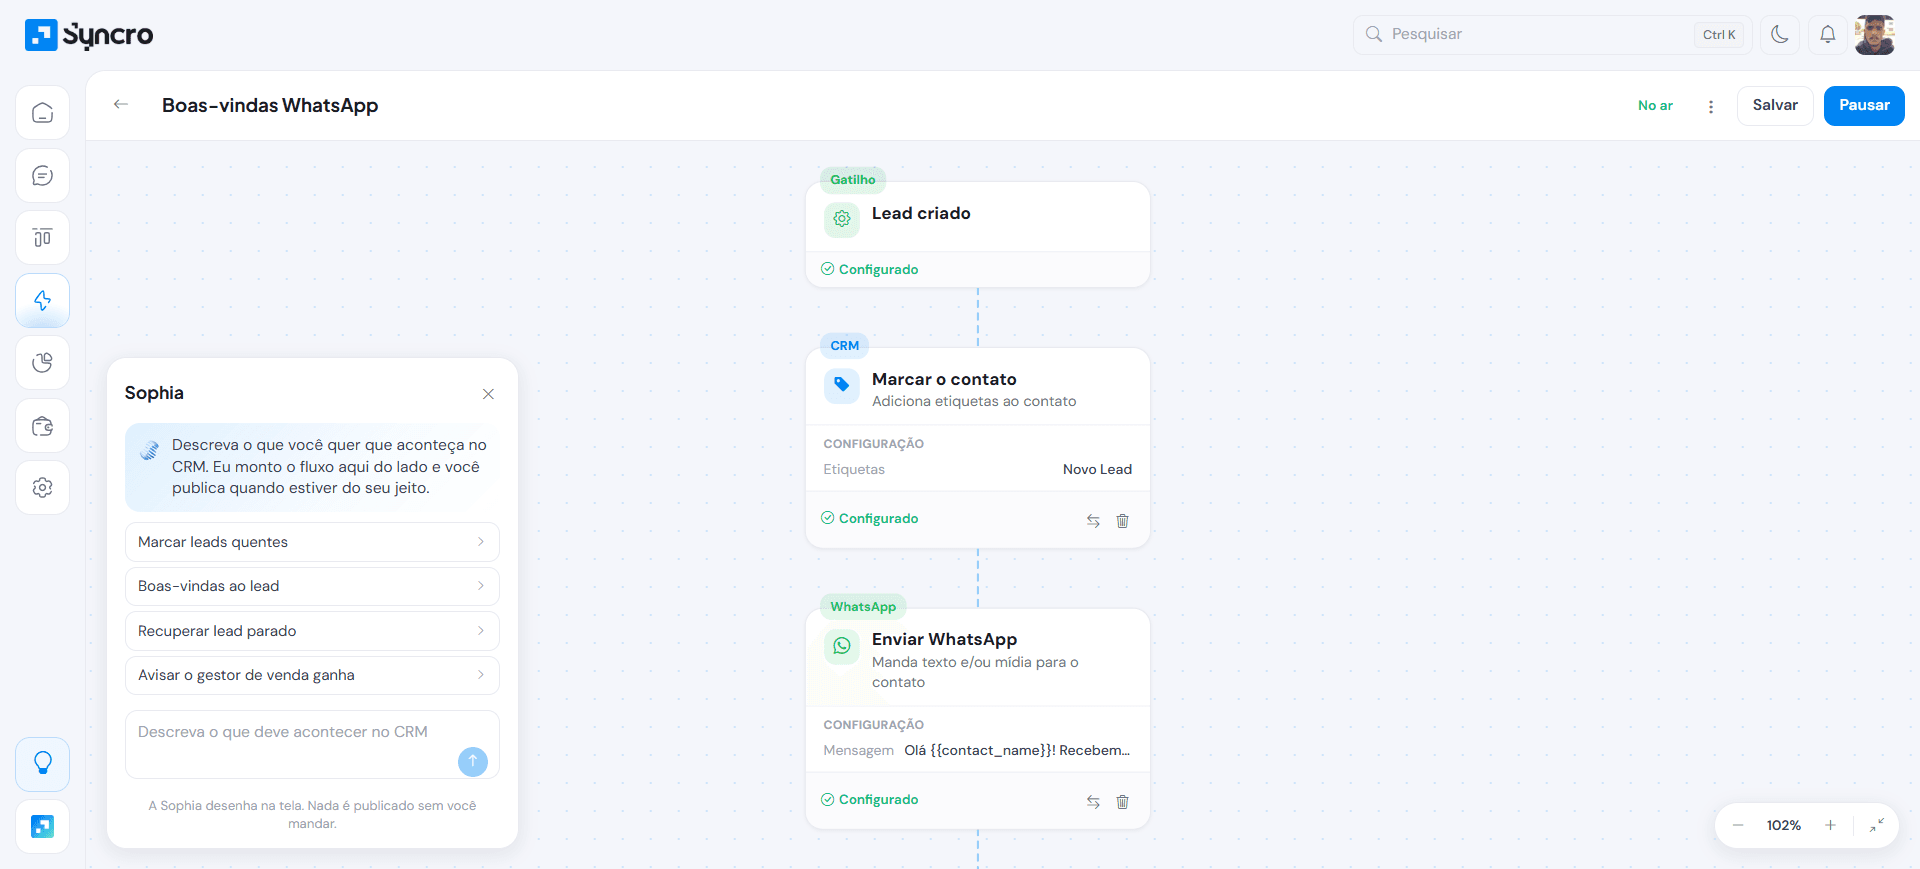Click the Olá {{contact_name}} message preview
The width and height of the screenshot is (1920, 869).
pyautogui.click(x=1017, y=751)
